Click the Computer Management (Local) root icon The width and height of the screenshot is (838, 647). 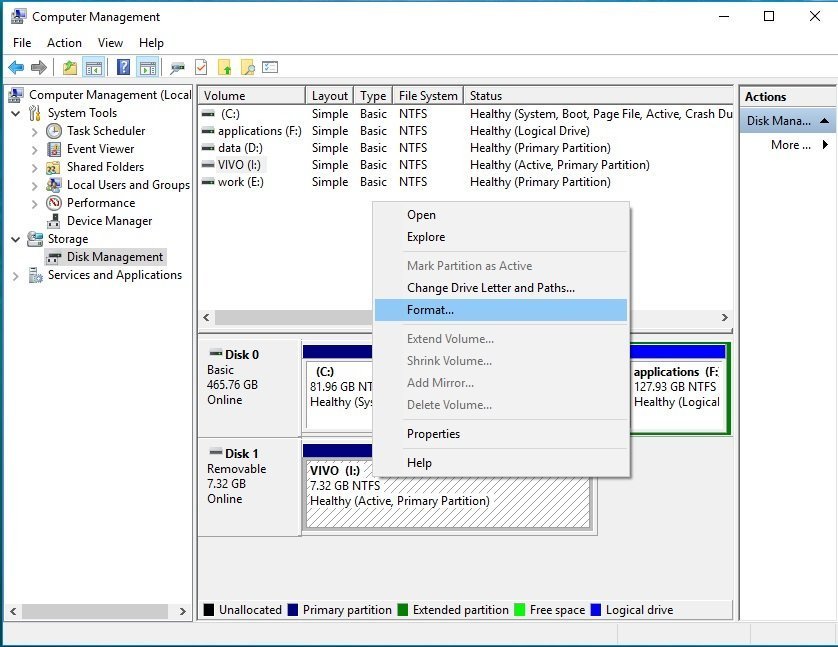(x=16, y=95)
